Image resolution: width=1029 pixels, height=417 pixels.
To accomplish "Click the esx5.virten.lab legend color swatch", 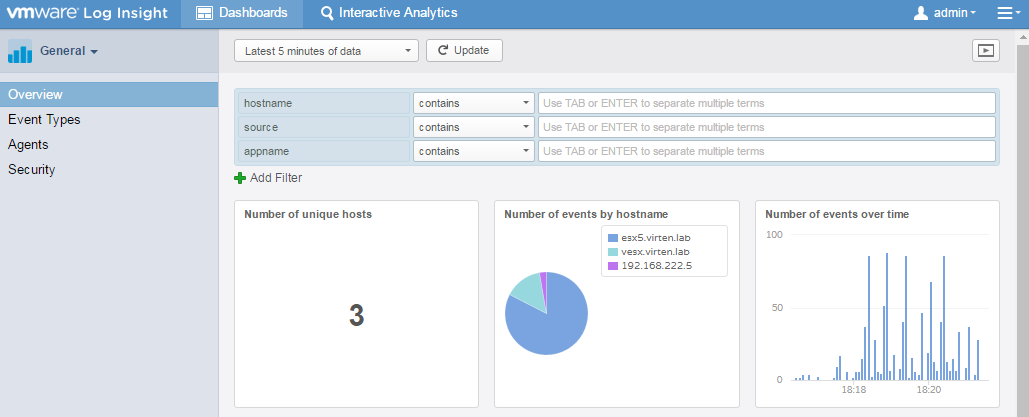I will 613,238.
